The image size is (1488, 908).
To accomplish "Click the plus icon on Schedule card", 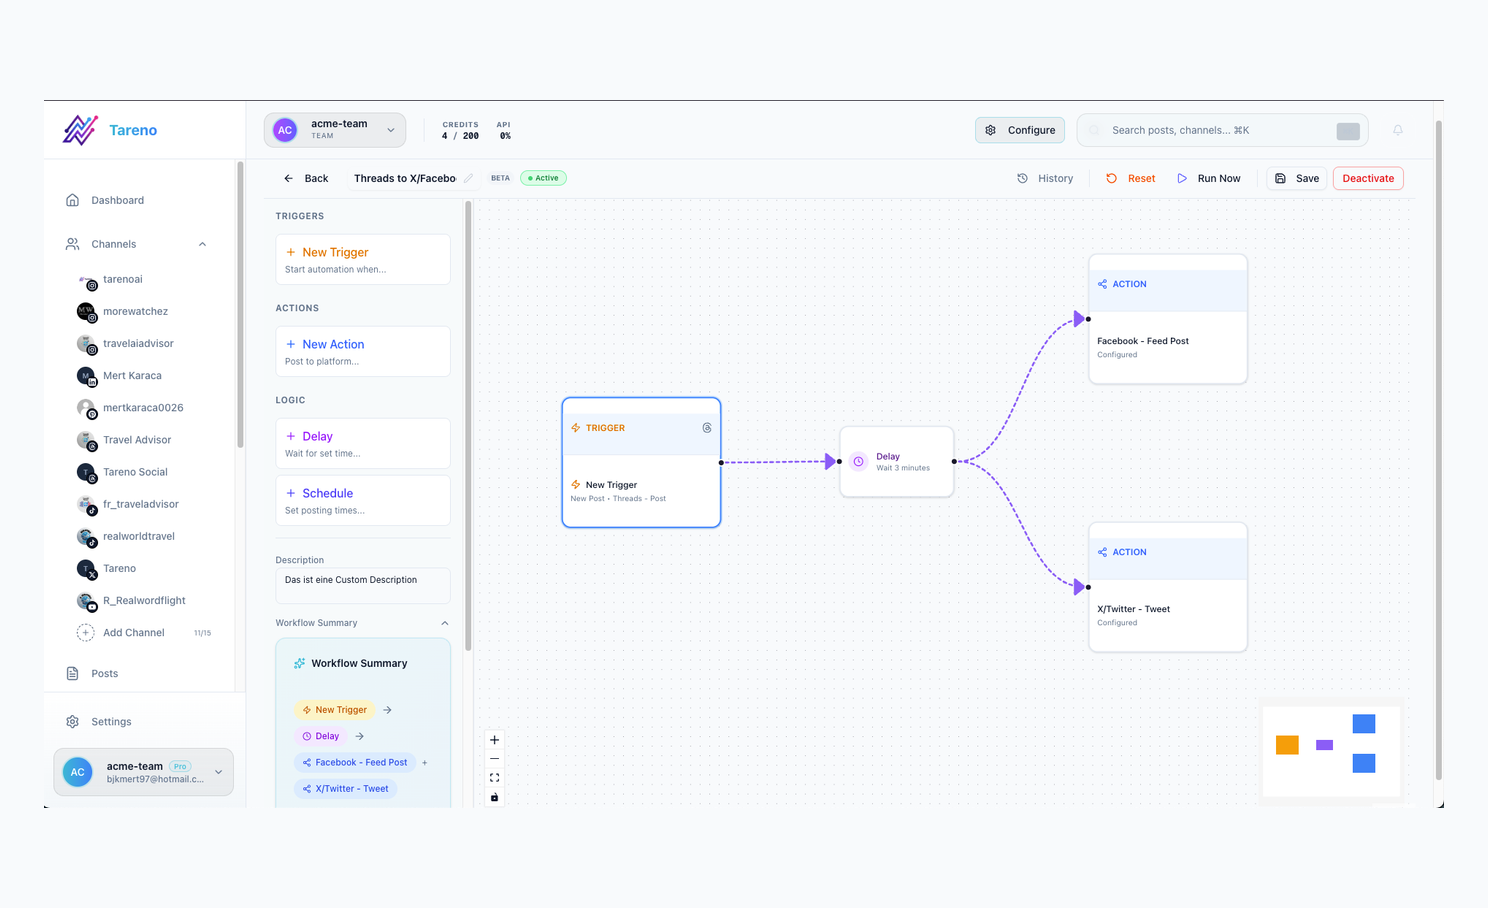I will 291,493.
